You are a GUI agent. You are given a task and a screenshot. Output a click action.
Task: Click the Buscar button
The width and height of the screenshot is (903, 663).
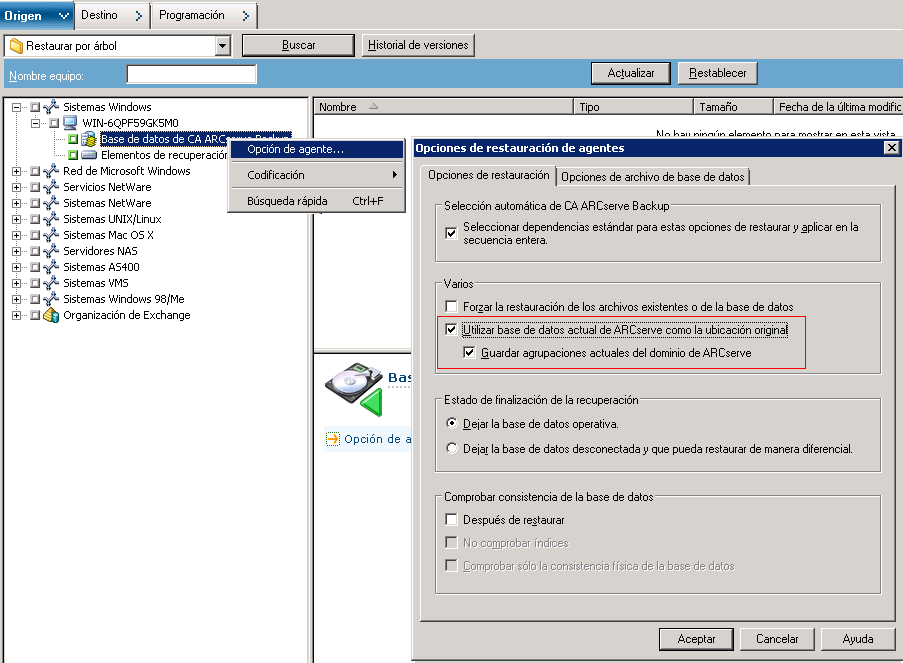298,45
